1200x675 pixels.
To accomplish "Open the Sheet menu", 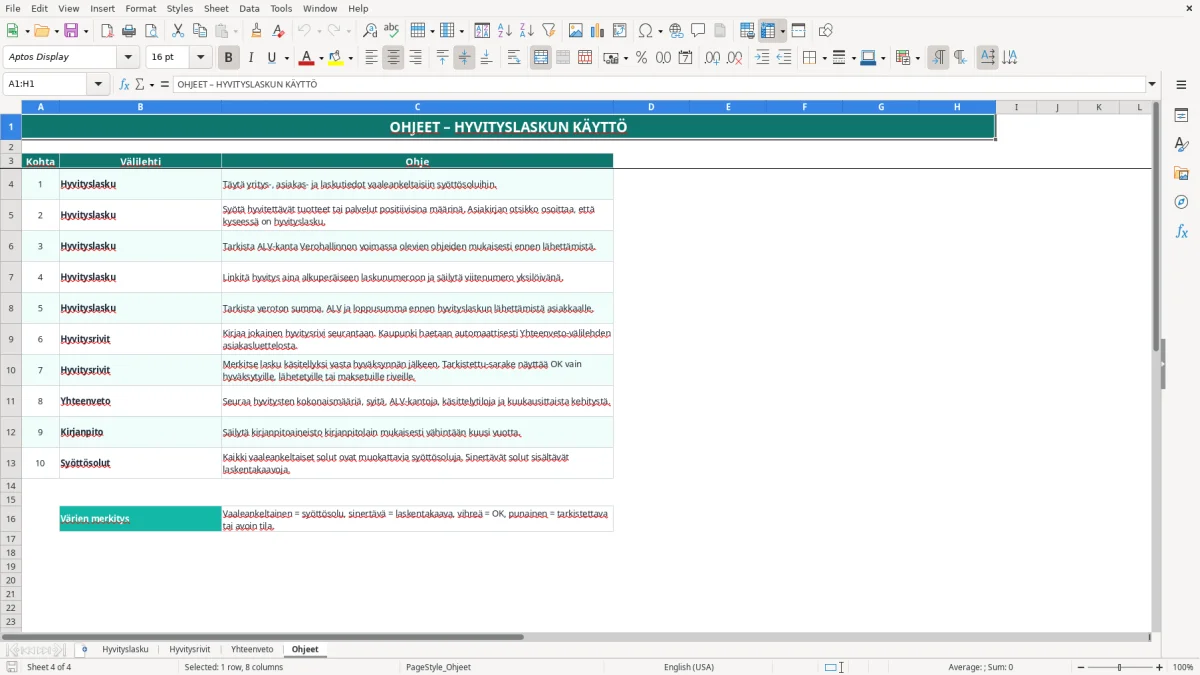I will point(216,8).
